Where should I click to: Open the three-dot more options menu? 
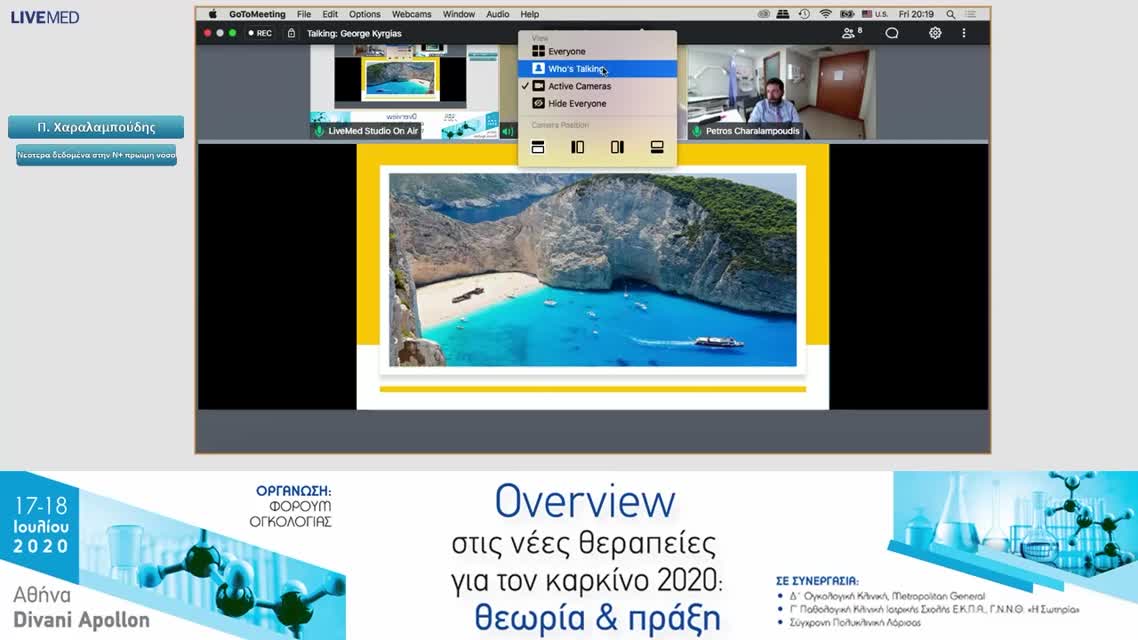pos(964,33)
